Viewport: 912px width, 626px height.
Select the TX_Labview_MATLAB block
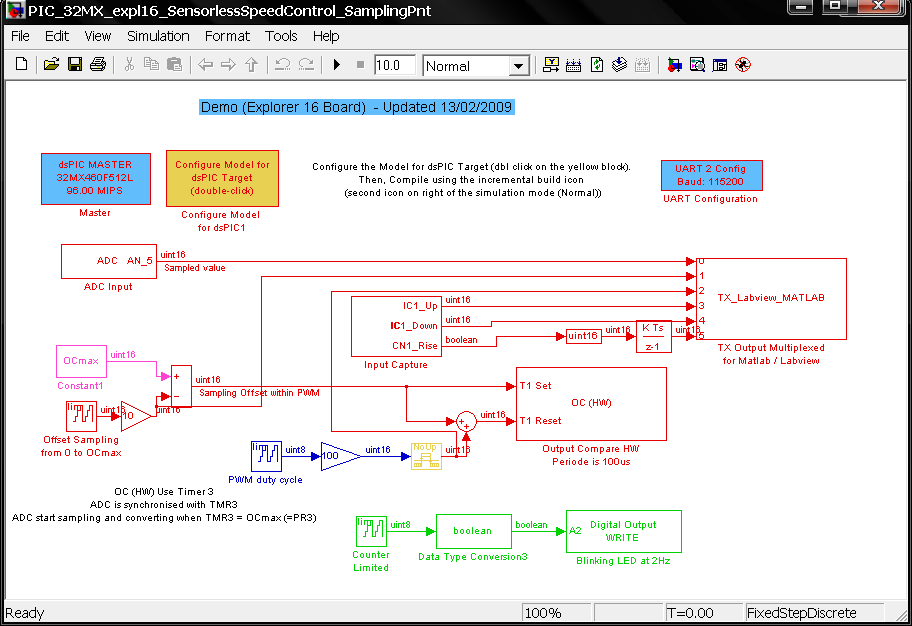771,298
